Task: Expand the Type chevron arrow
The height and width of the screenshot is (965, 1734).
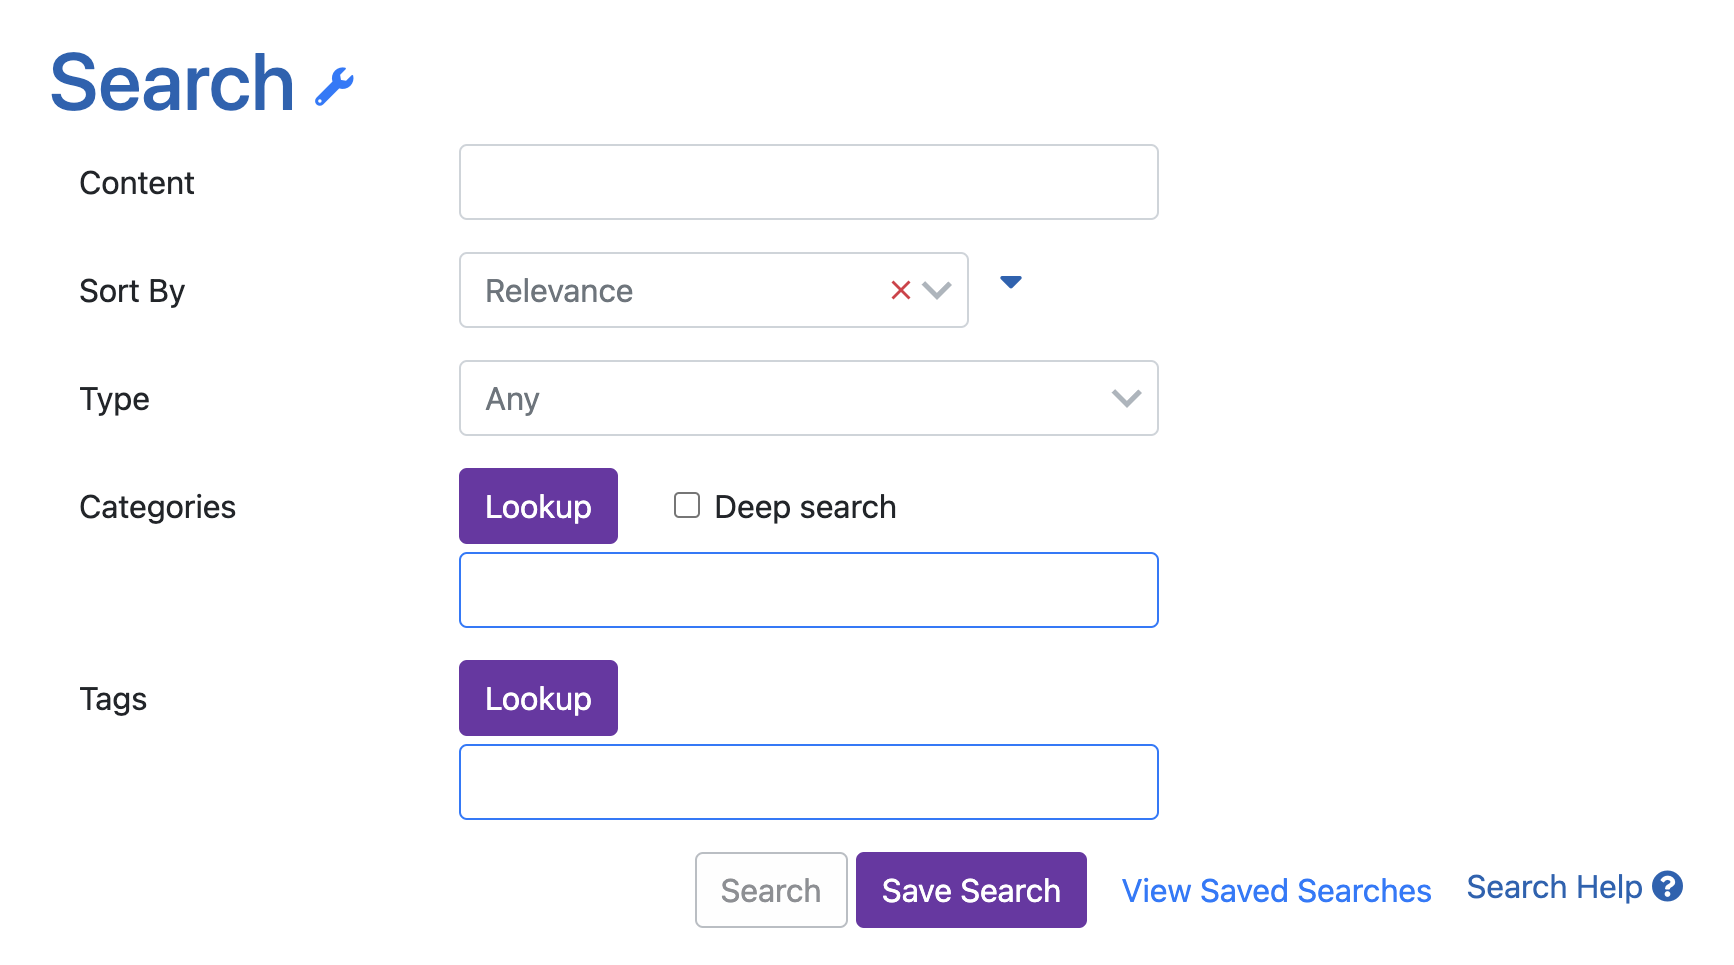Action: (x=1126, y=398)
